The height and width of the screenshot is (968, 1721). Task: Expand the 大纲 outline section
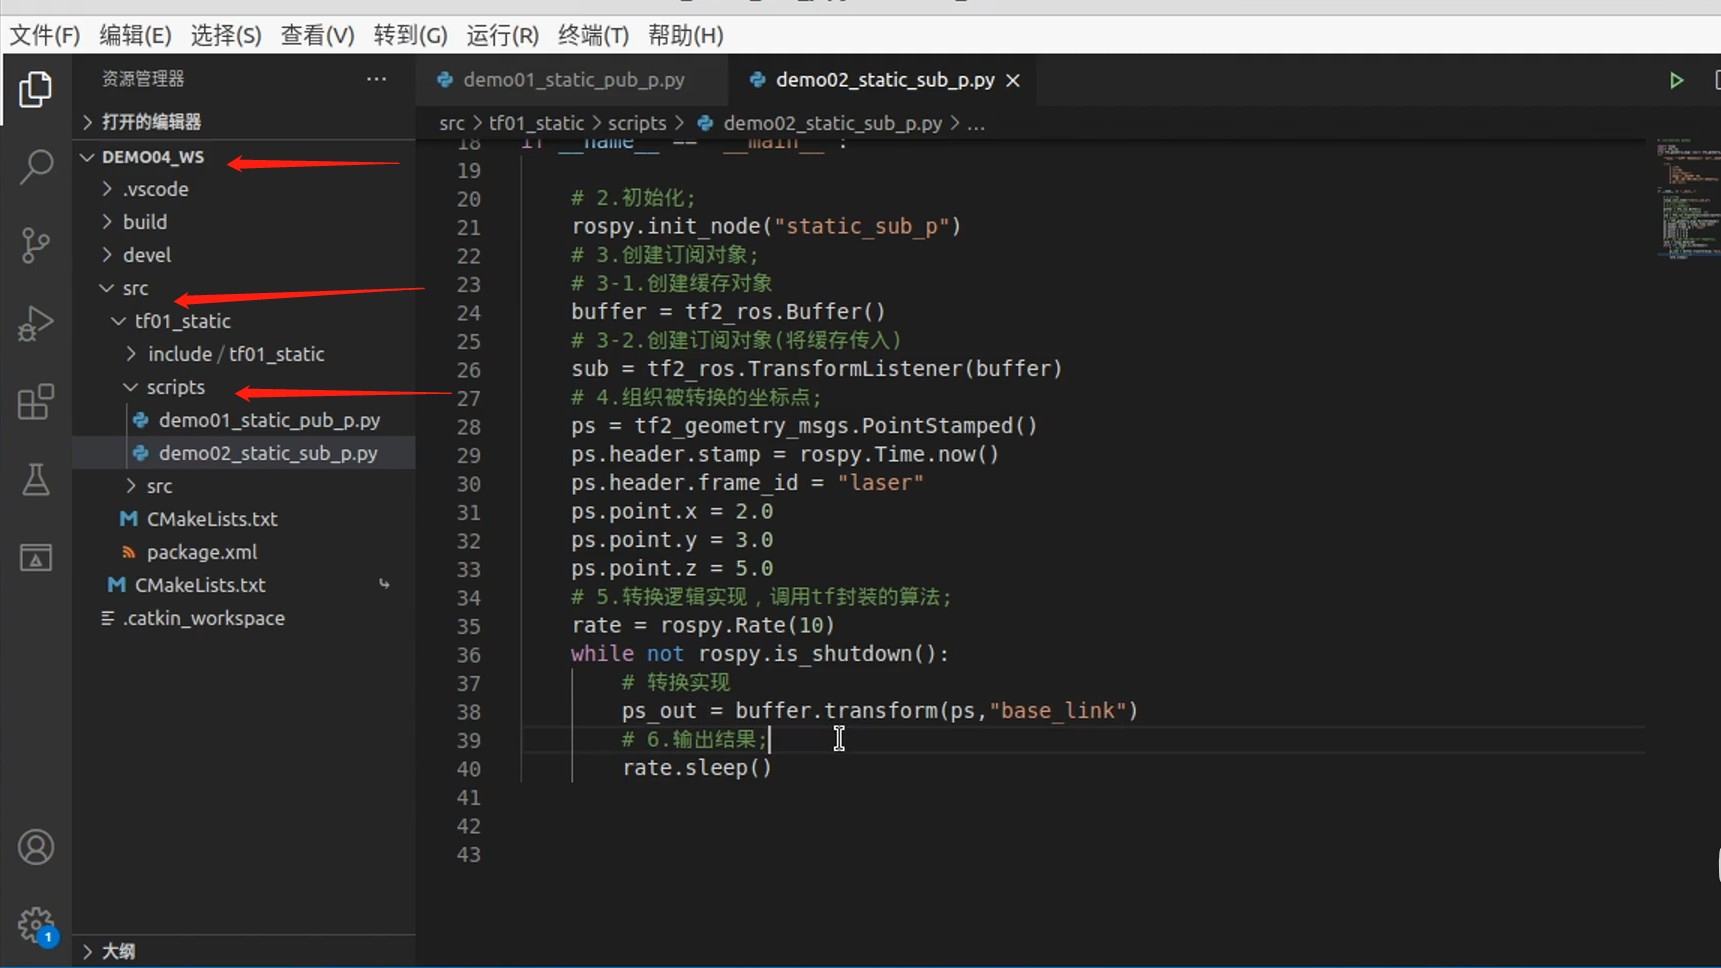pos(88,951)
